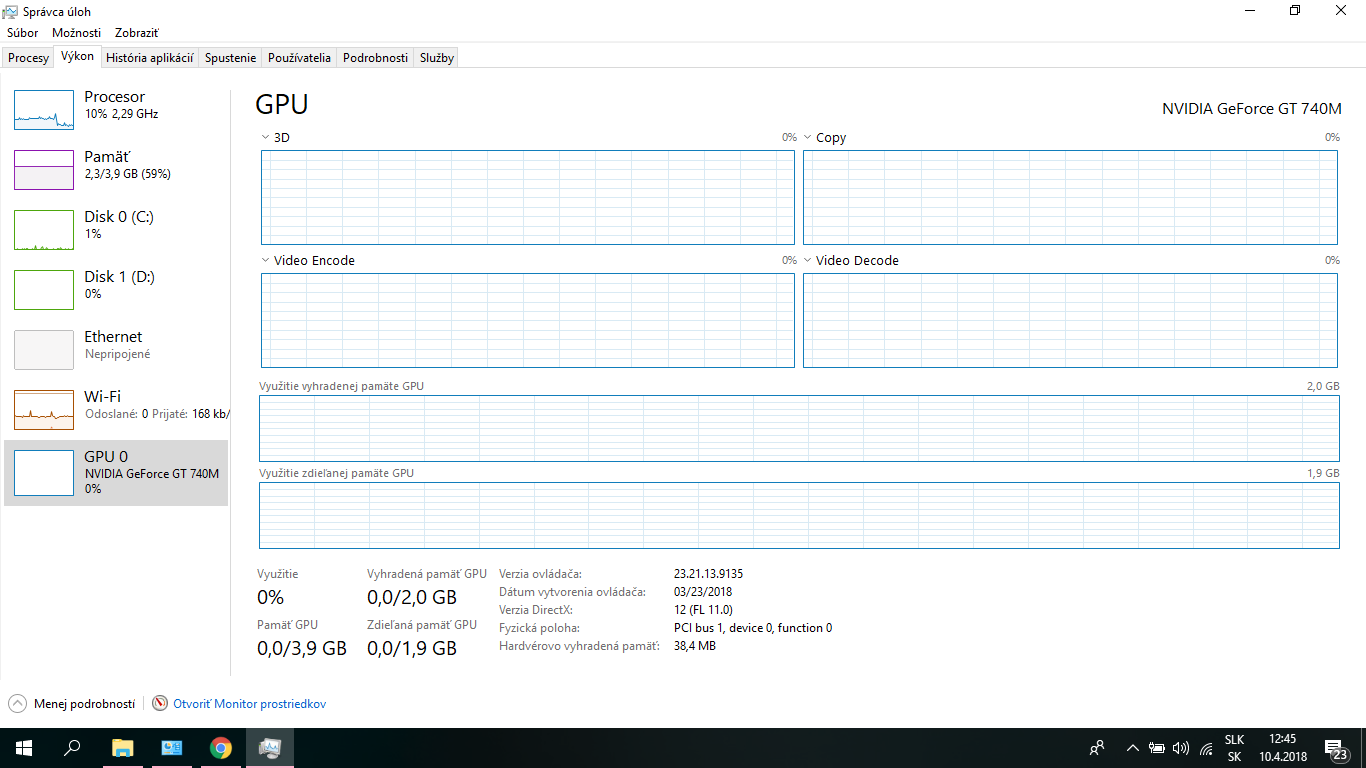Click the Task Manager taskbar icon
Screen dimensions: 1366x768
pos(270,747)
